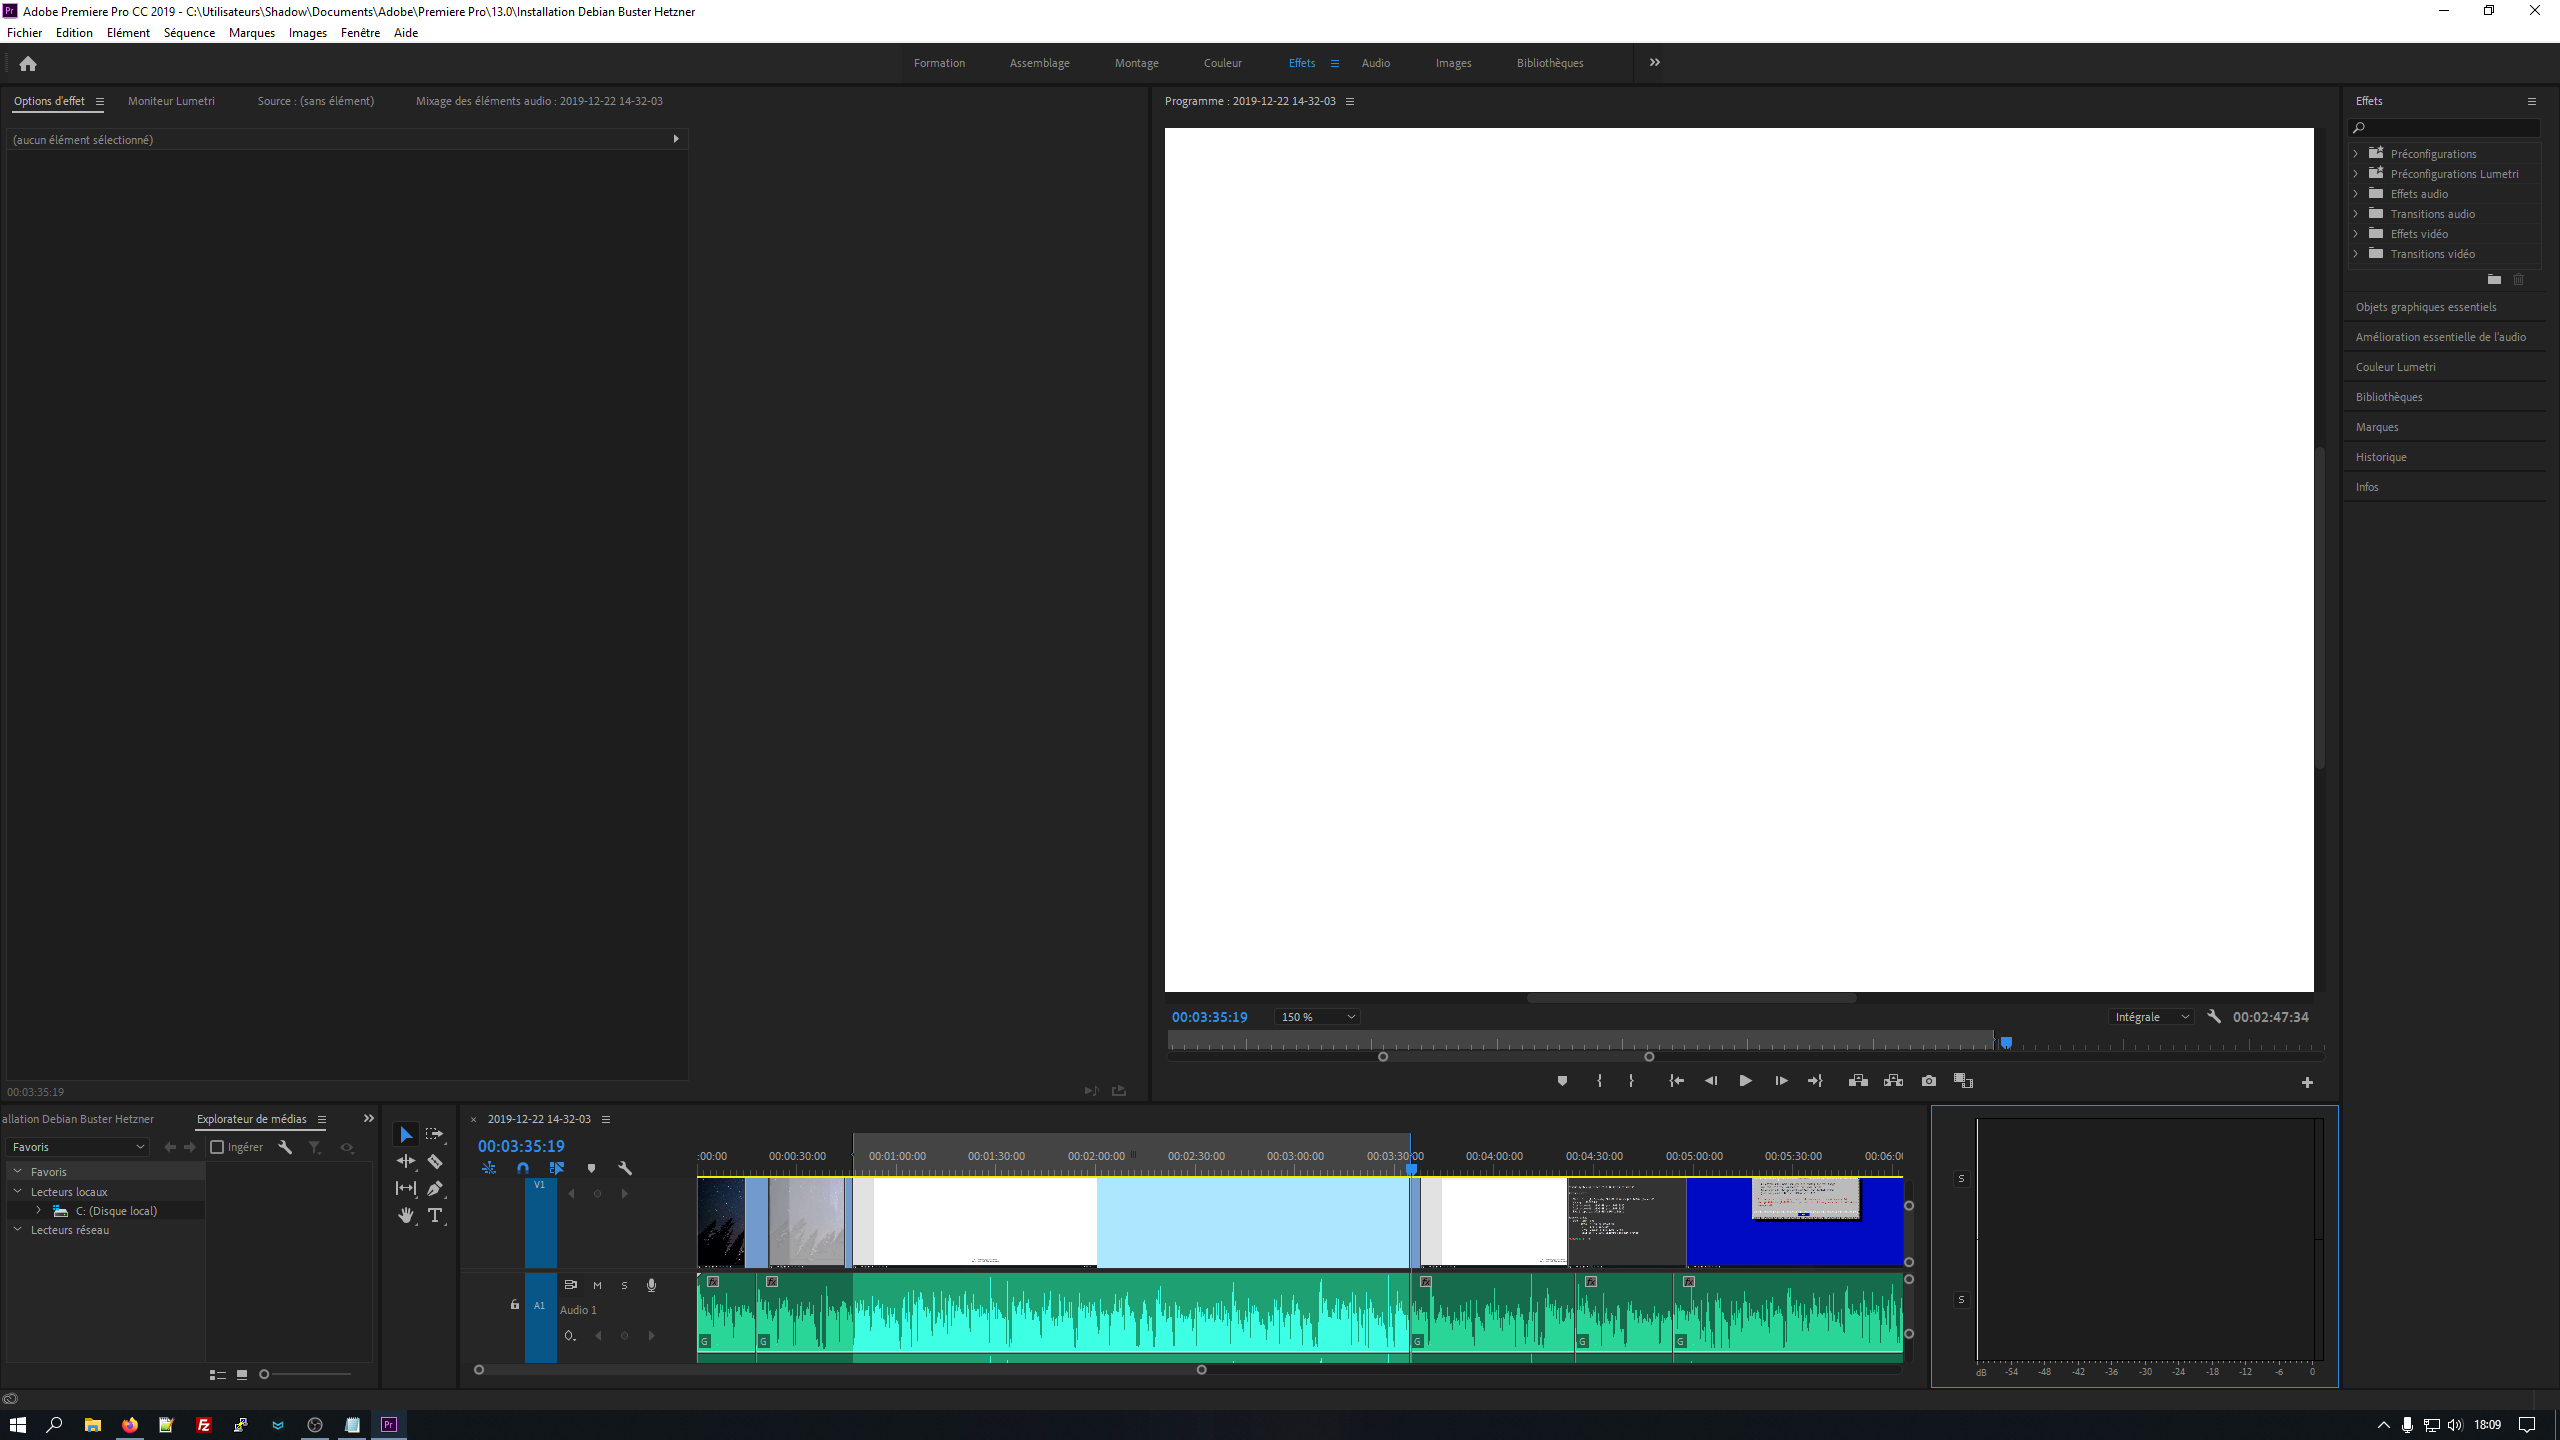
Task: Click the new custom bin icon in Effets
Action: pos(2494,280)
